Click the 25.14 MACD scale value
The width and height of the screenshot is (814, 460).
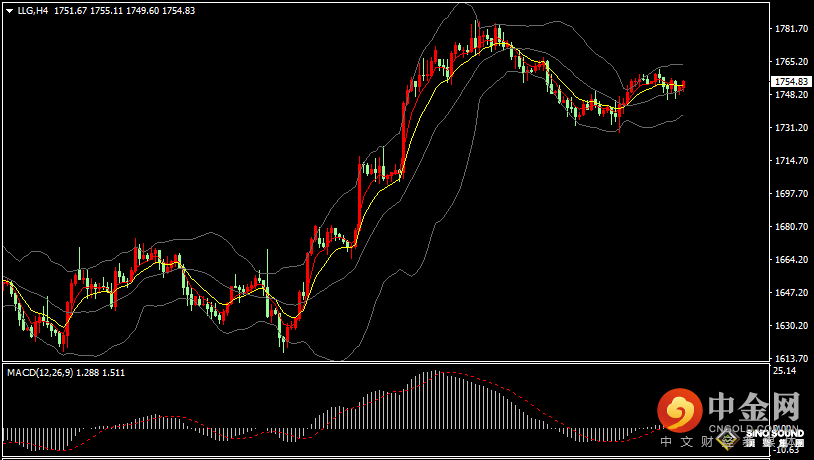point(784,371)
